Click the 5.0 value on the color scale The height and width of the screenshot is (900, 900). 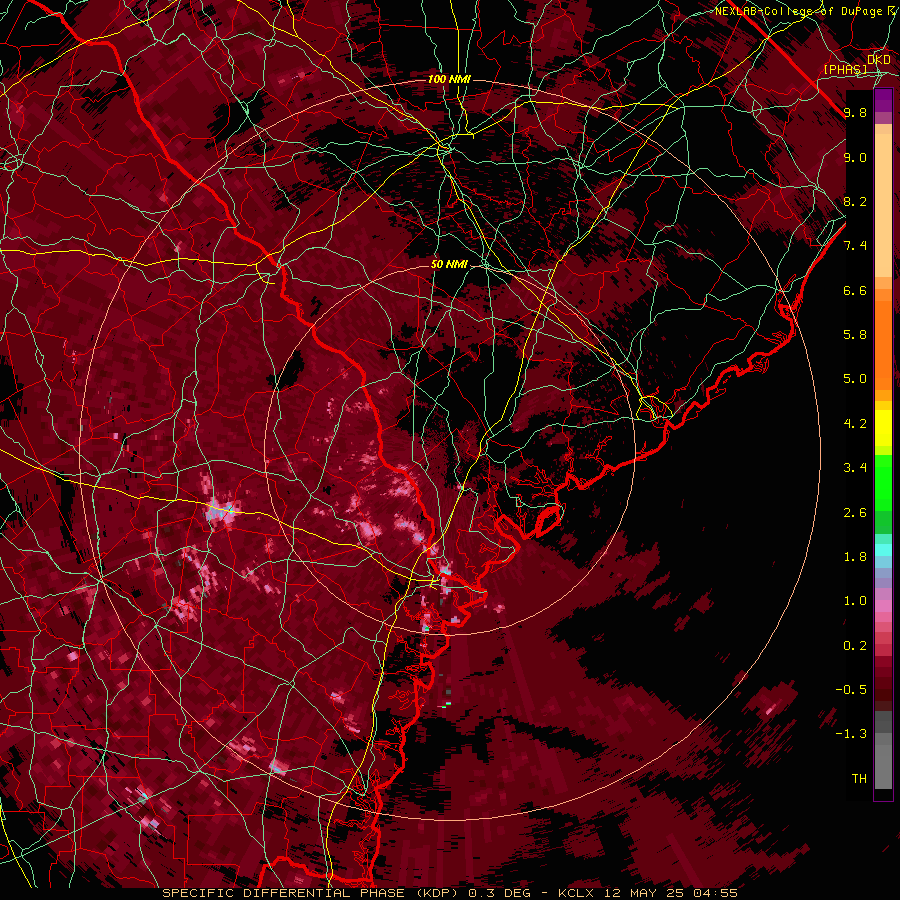(855, 379)
